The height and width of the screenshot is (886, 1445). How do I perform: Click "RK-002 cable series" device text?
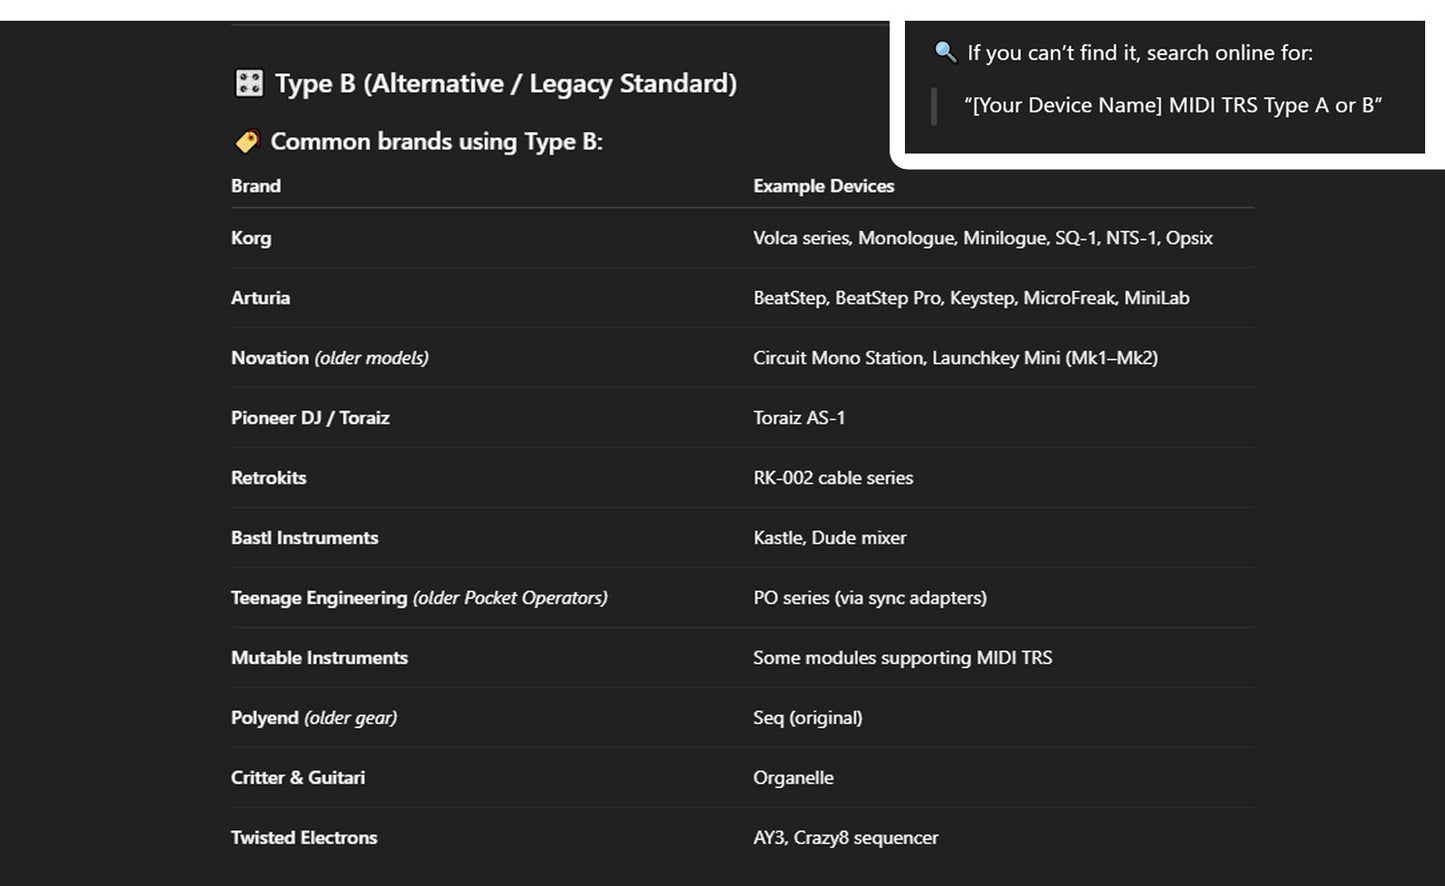(x=833, y=478)
